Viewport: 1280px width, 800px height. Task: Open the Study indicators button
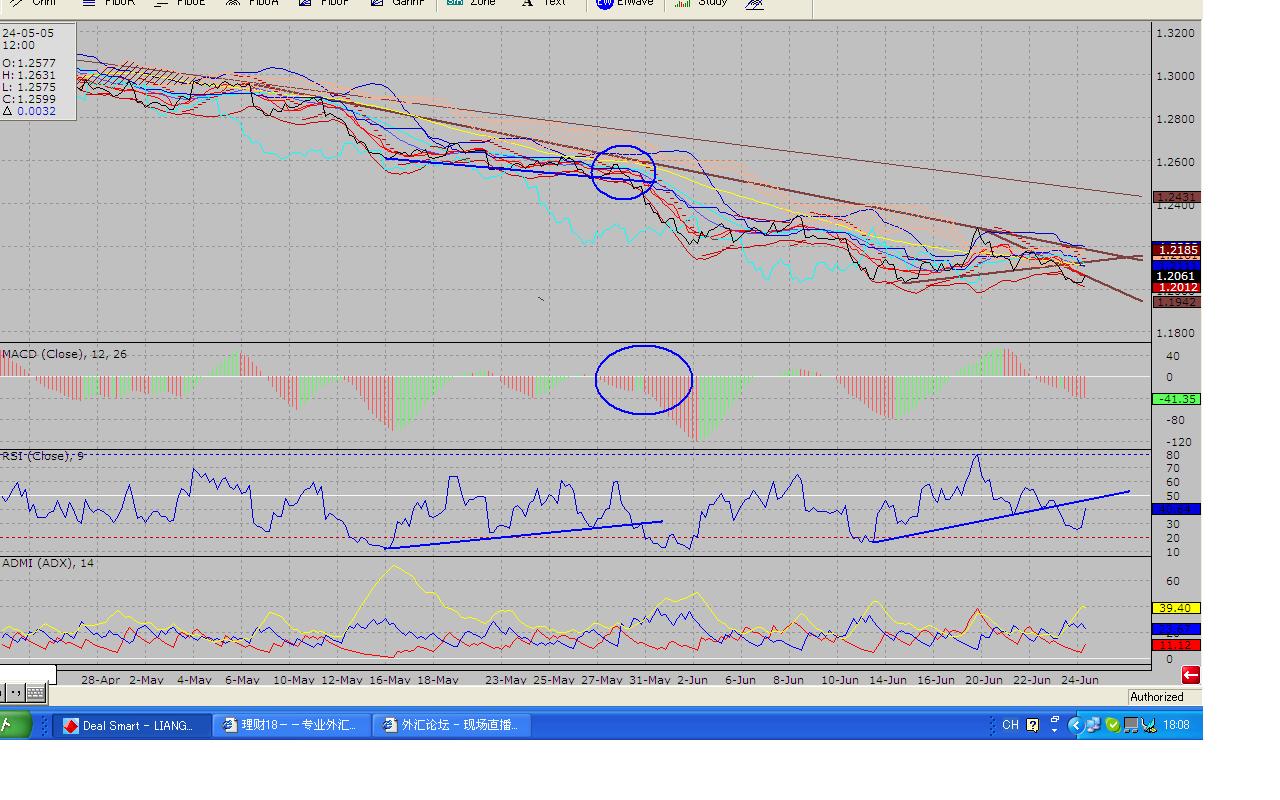(701, 3)
